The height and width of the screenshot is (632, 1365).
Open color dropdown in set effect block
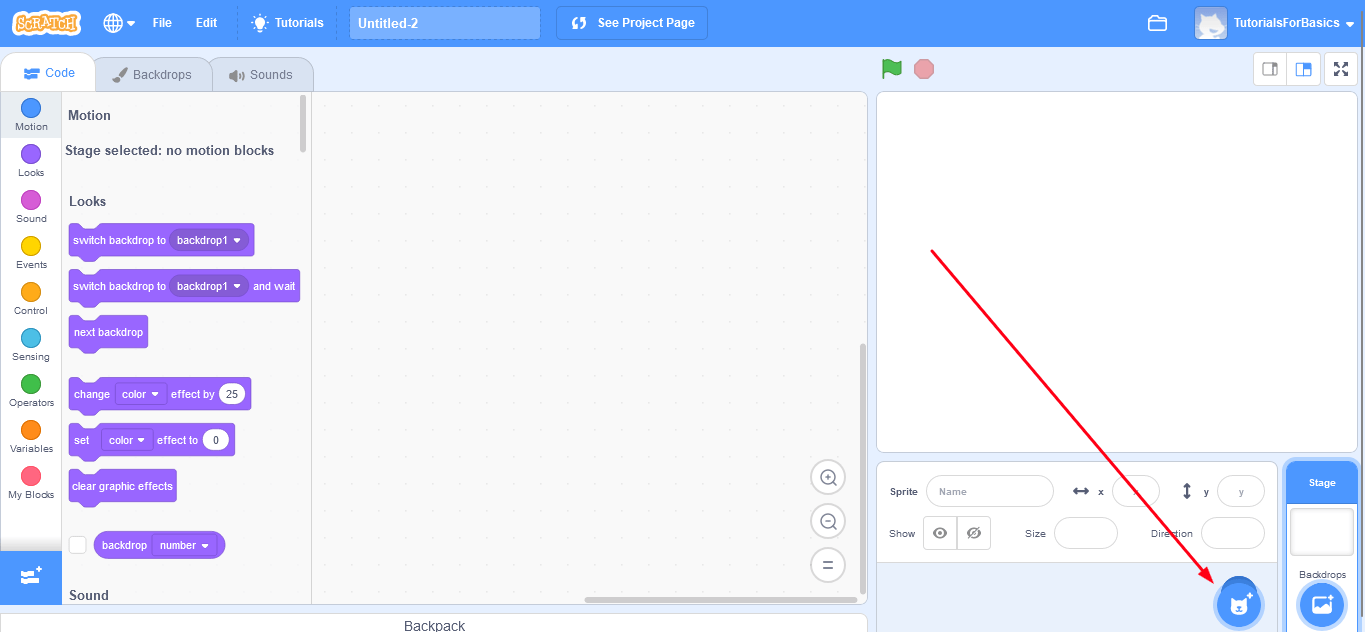(x=127, y=440)
